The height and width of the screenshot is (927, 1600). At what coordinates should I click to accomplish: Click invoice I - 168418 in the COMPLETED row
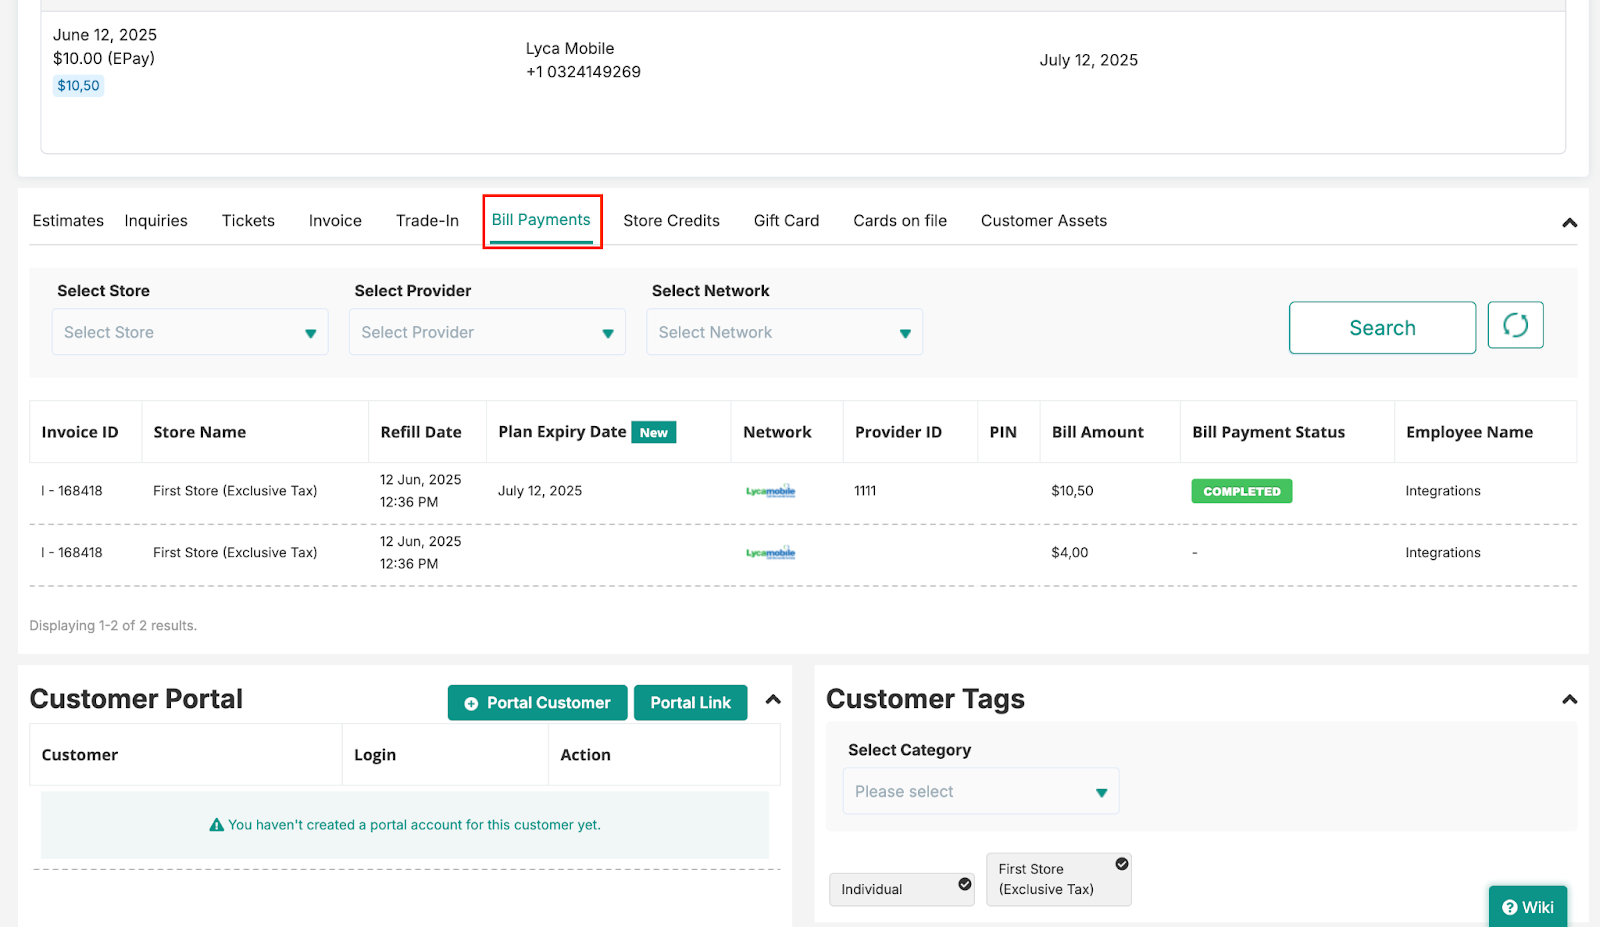point(72,491)
